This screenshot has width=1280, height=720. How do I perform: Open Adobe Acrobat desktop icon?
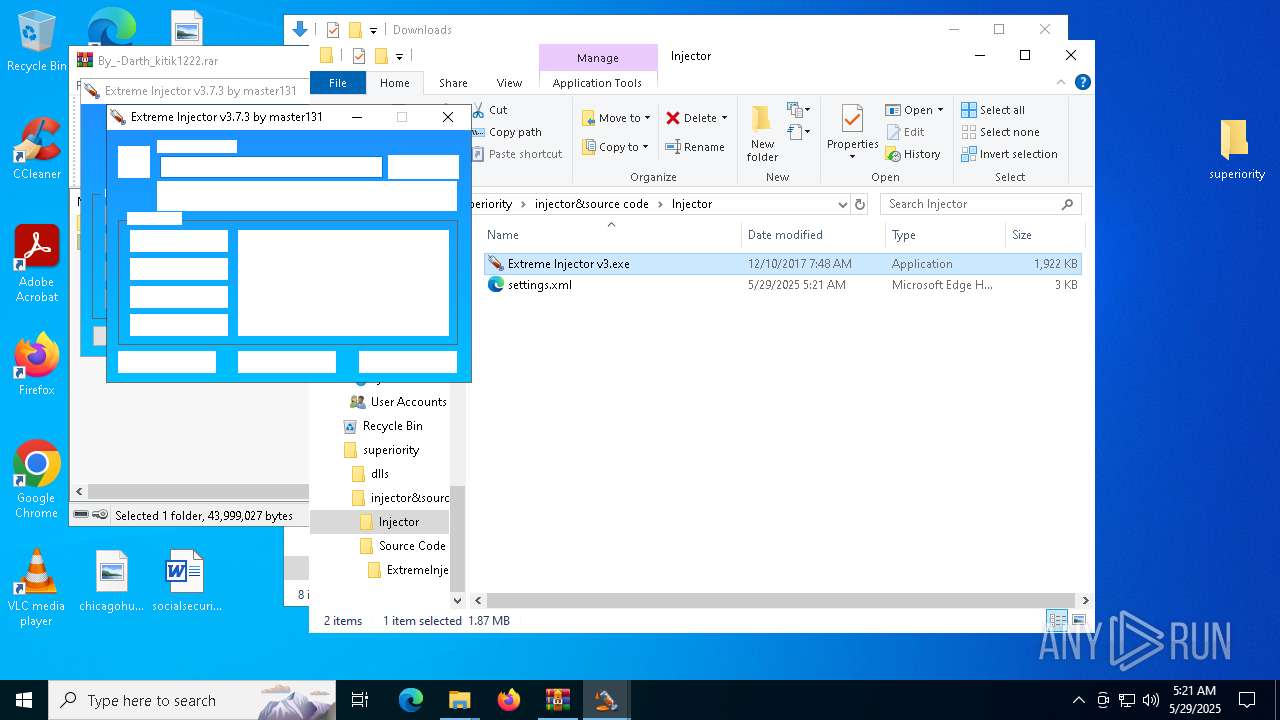tap(36, 263)
